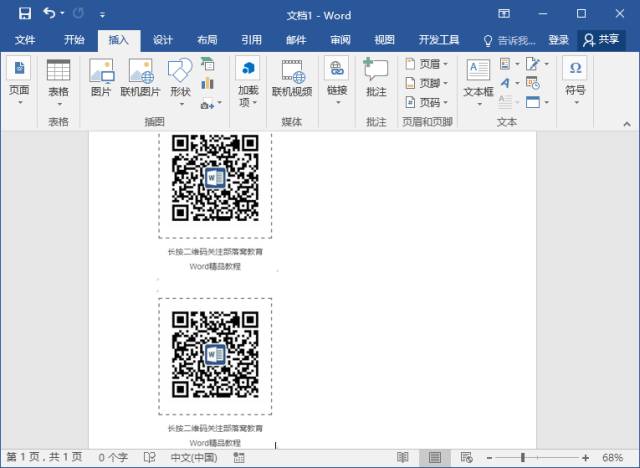
Task: Open the 审阅 review tab
Action: pos(340,40)
